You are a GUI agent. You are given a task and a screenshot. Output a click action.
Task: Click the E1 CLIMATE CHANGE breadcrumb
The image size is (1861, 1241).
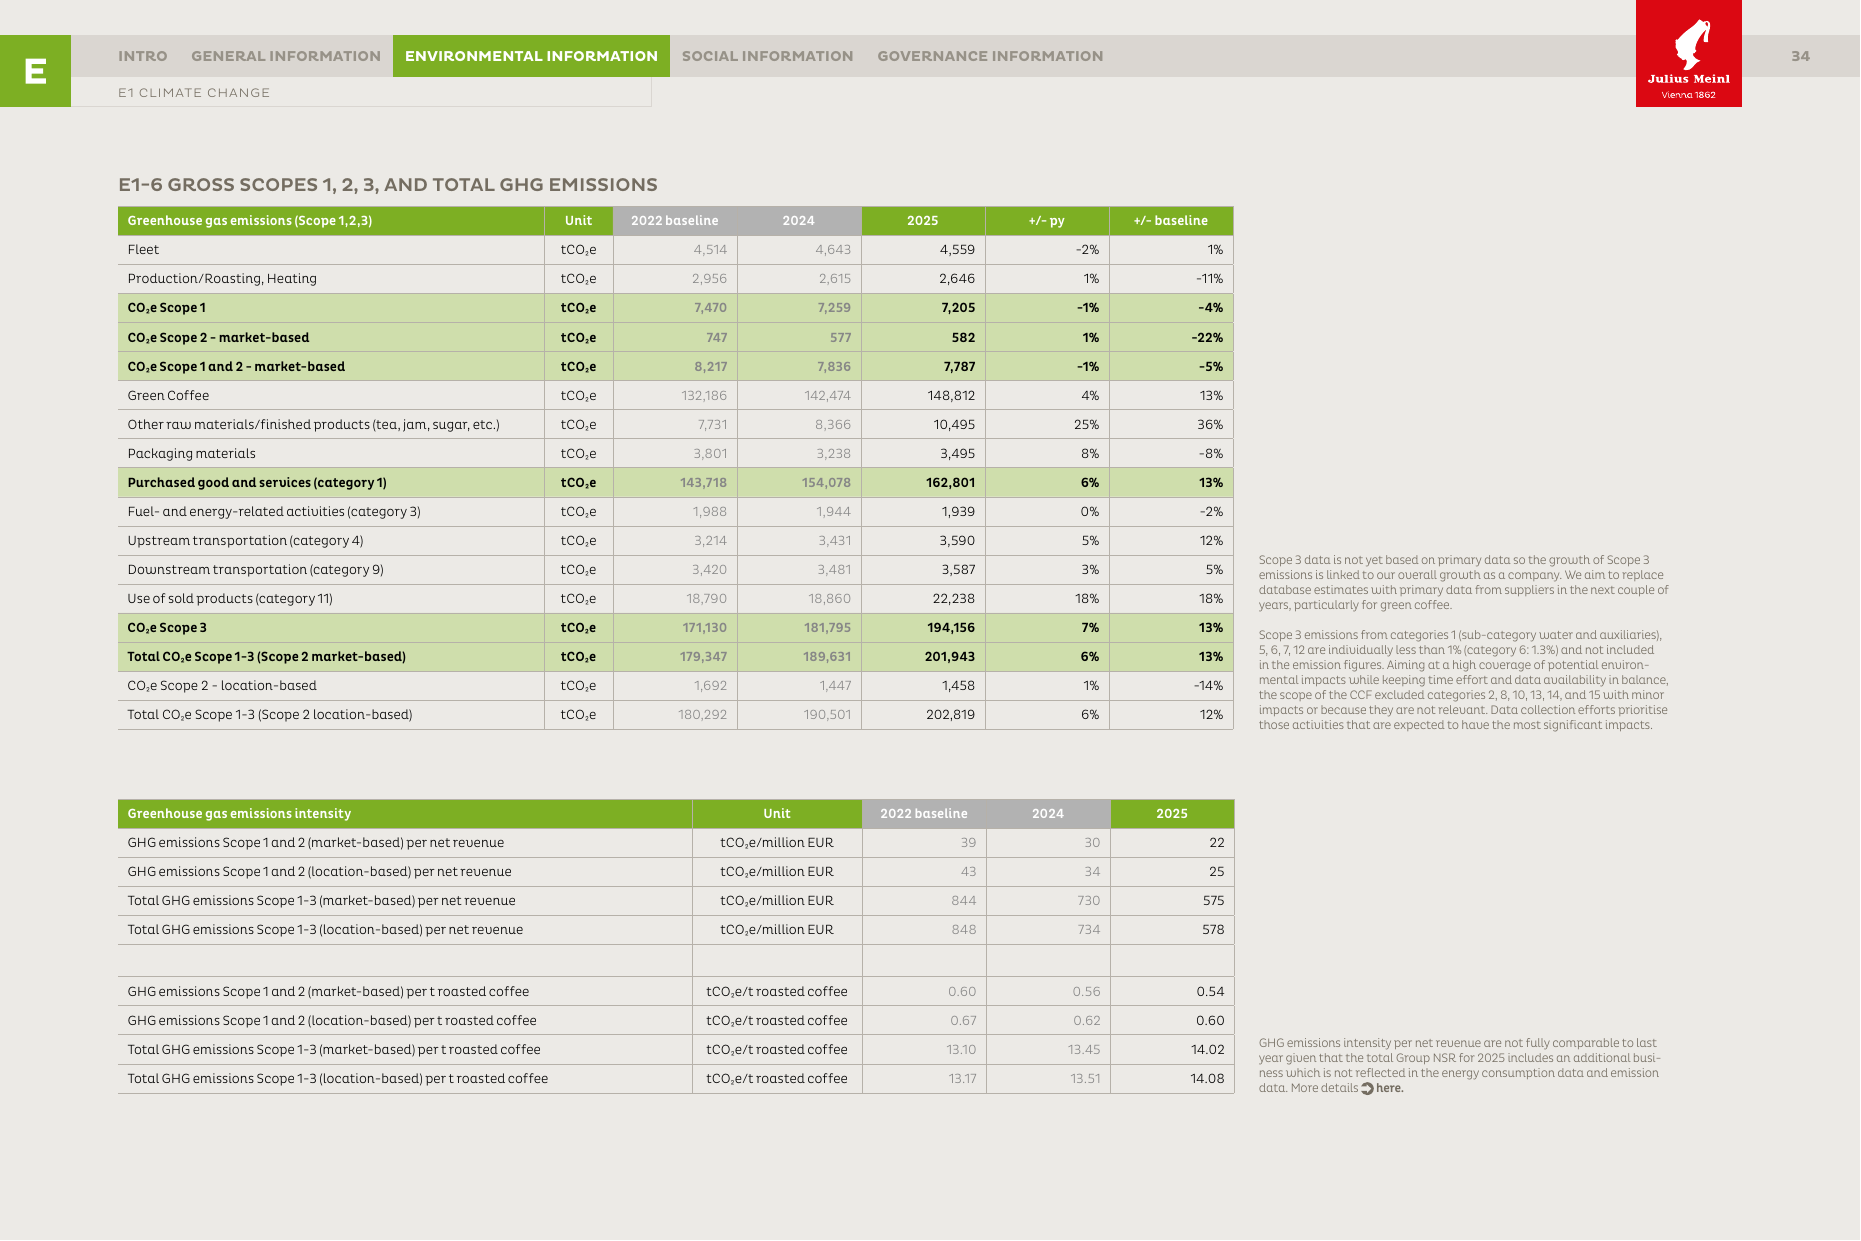tap(194, 93)
